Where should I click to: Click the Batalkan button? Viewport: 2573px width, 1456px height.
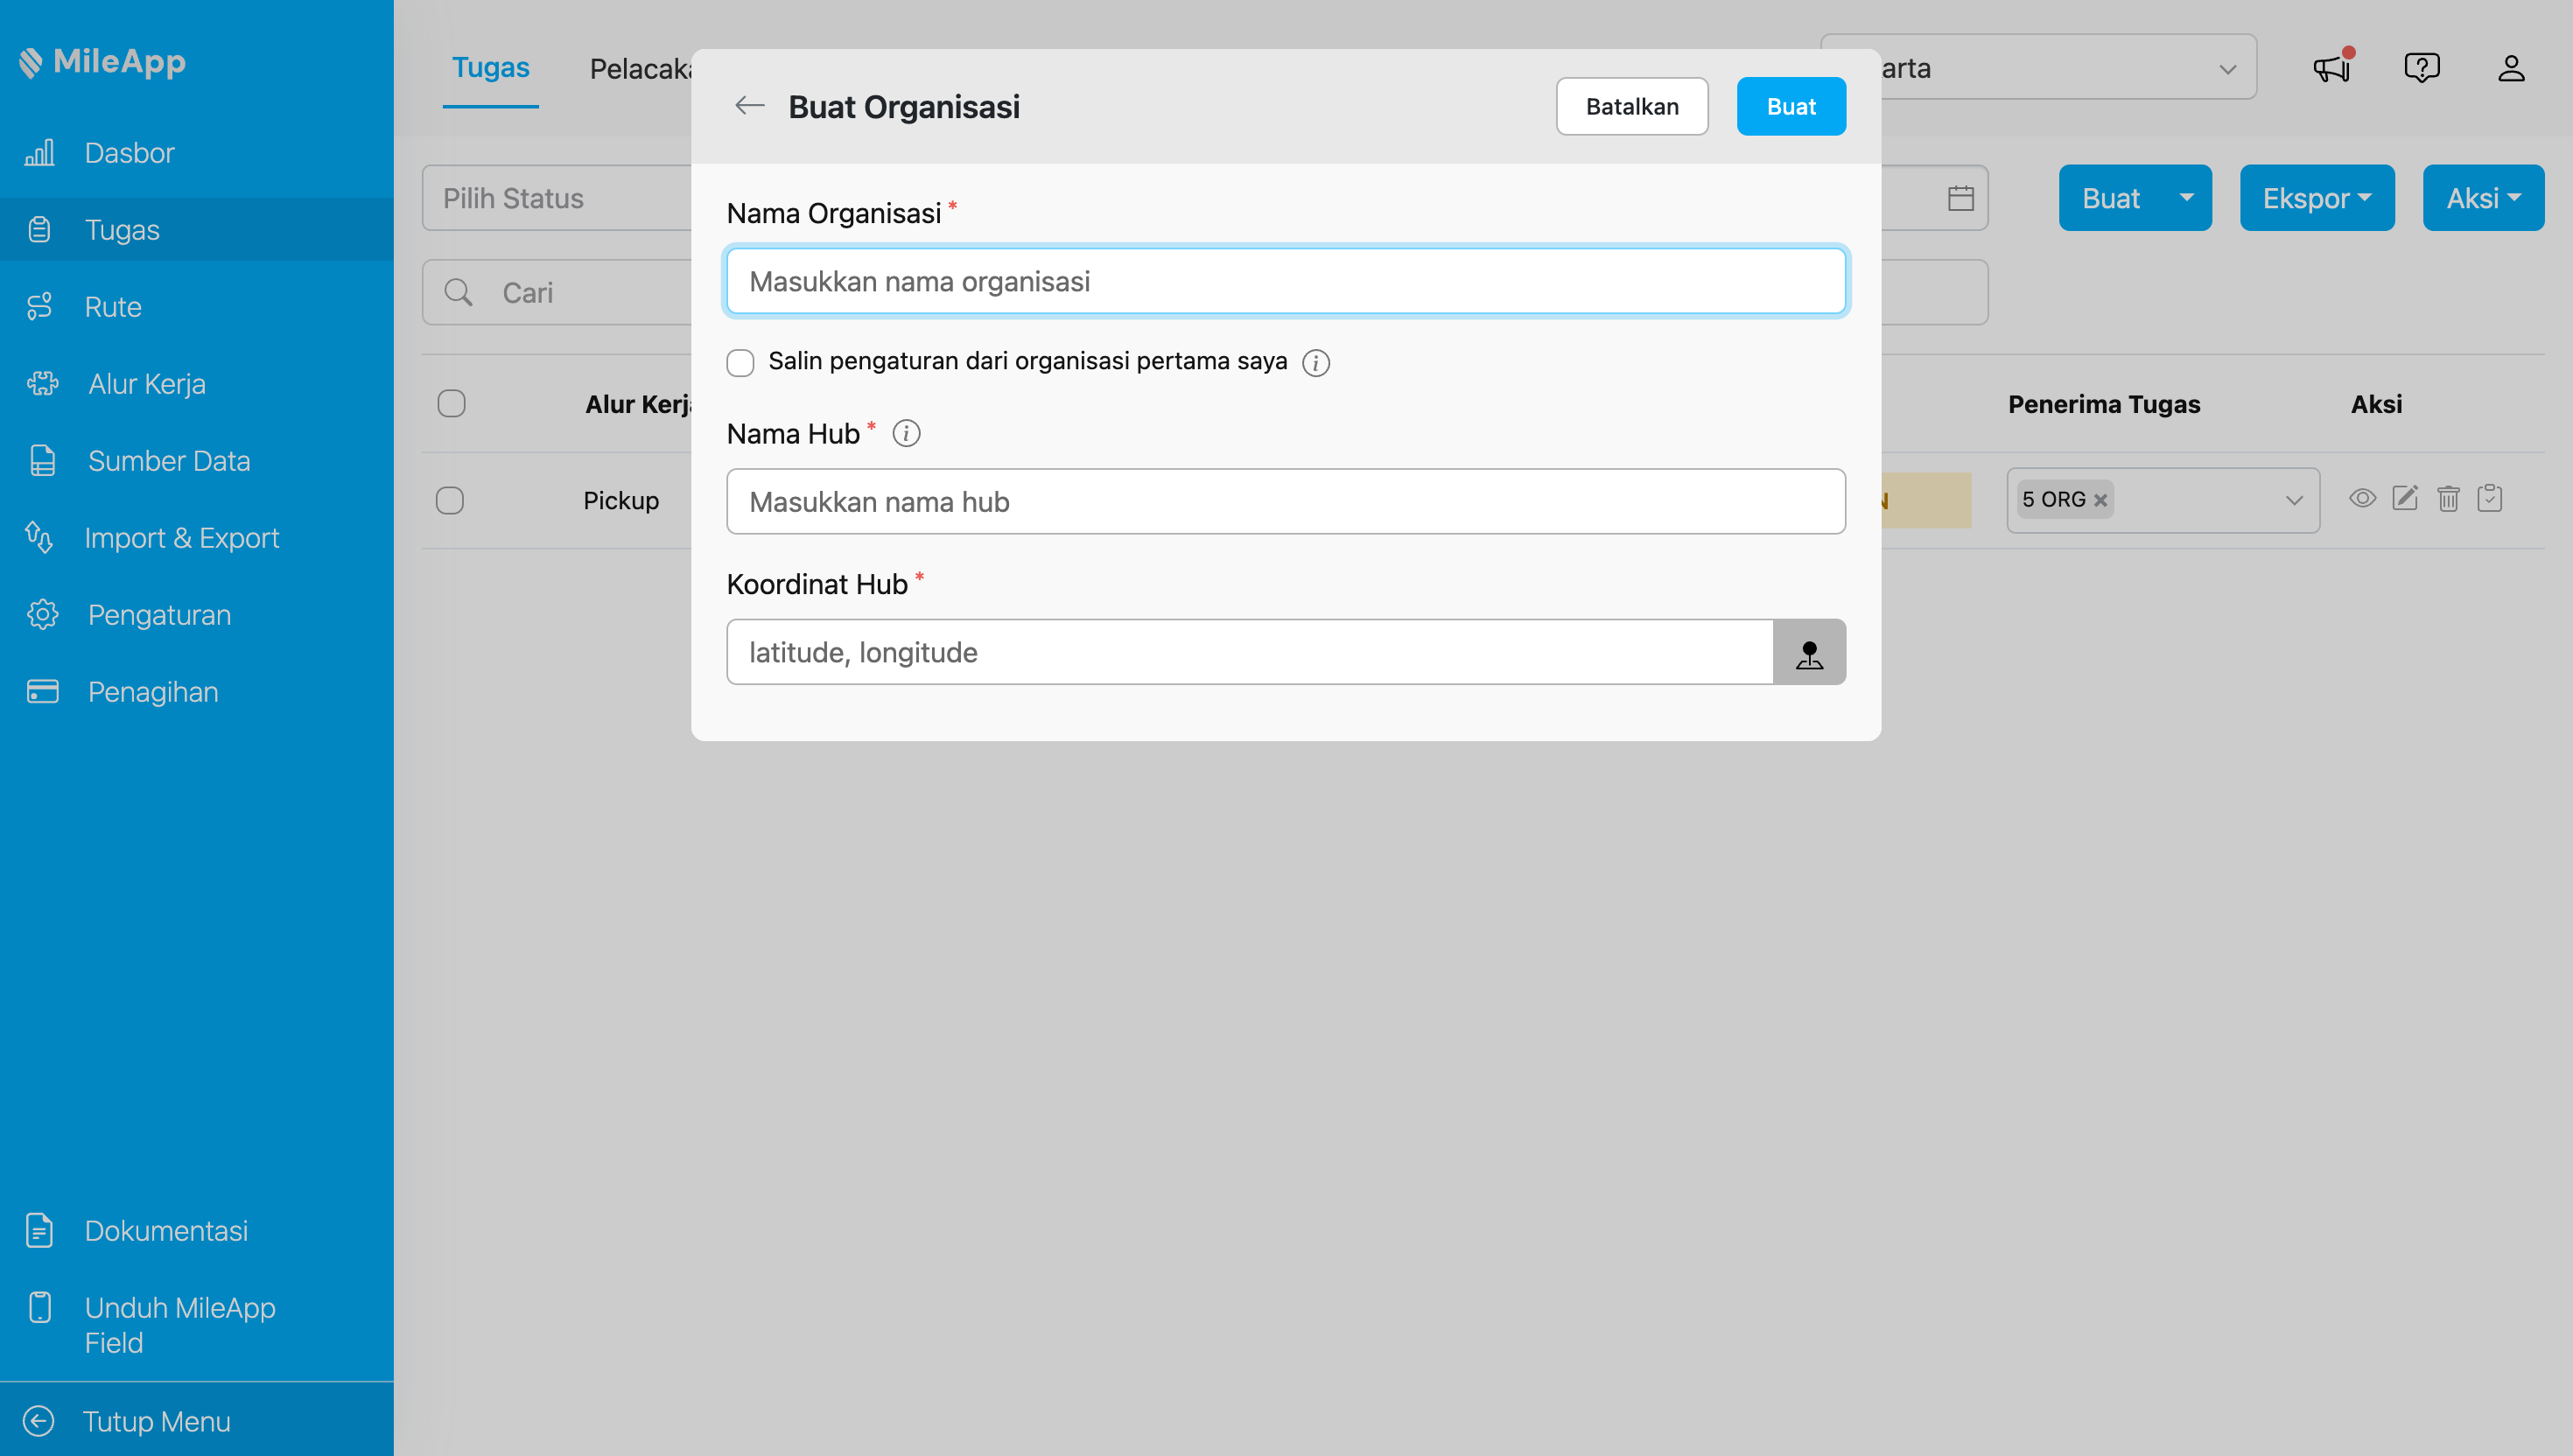[1632, 105]
